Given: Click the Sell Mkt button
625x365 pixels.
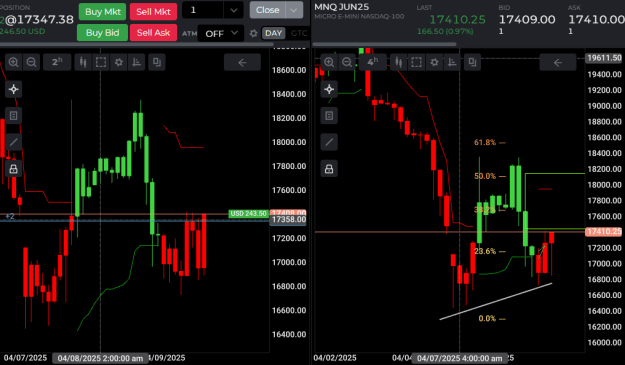Looking at the screenshot, I should click(x=153, y=12).
